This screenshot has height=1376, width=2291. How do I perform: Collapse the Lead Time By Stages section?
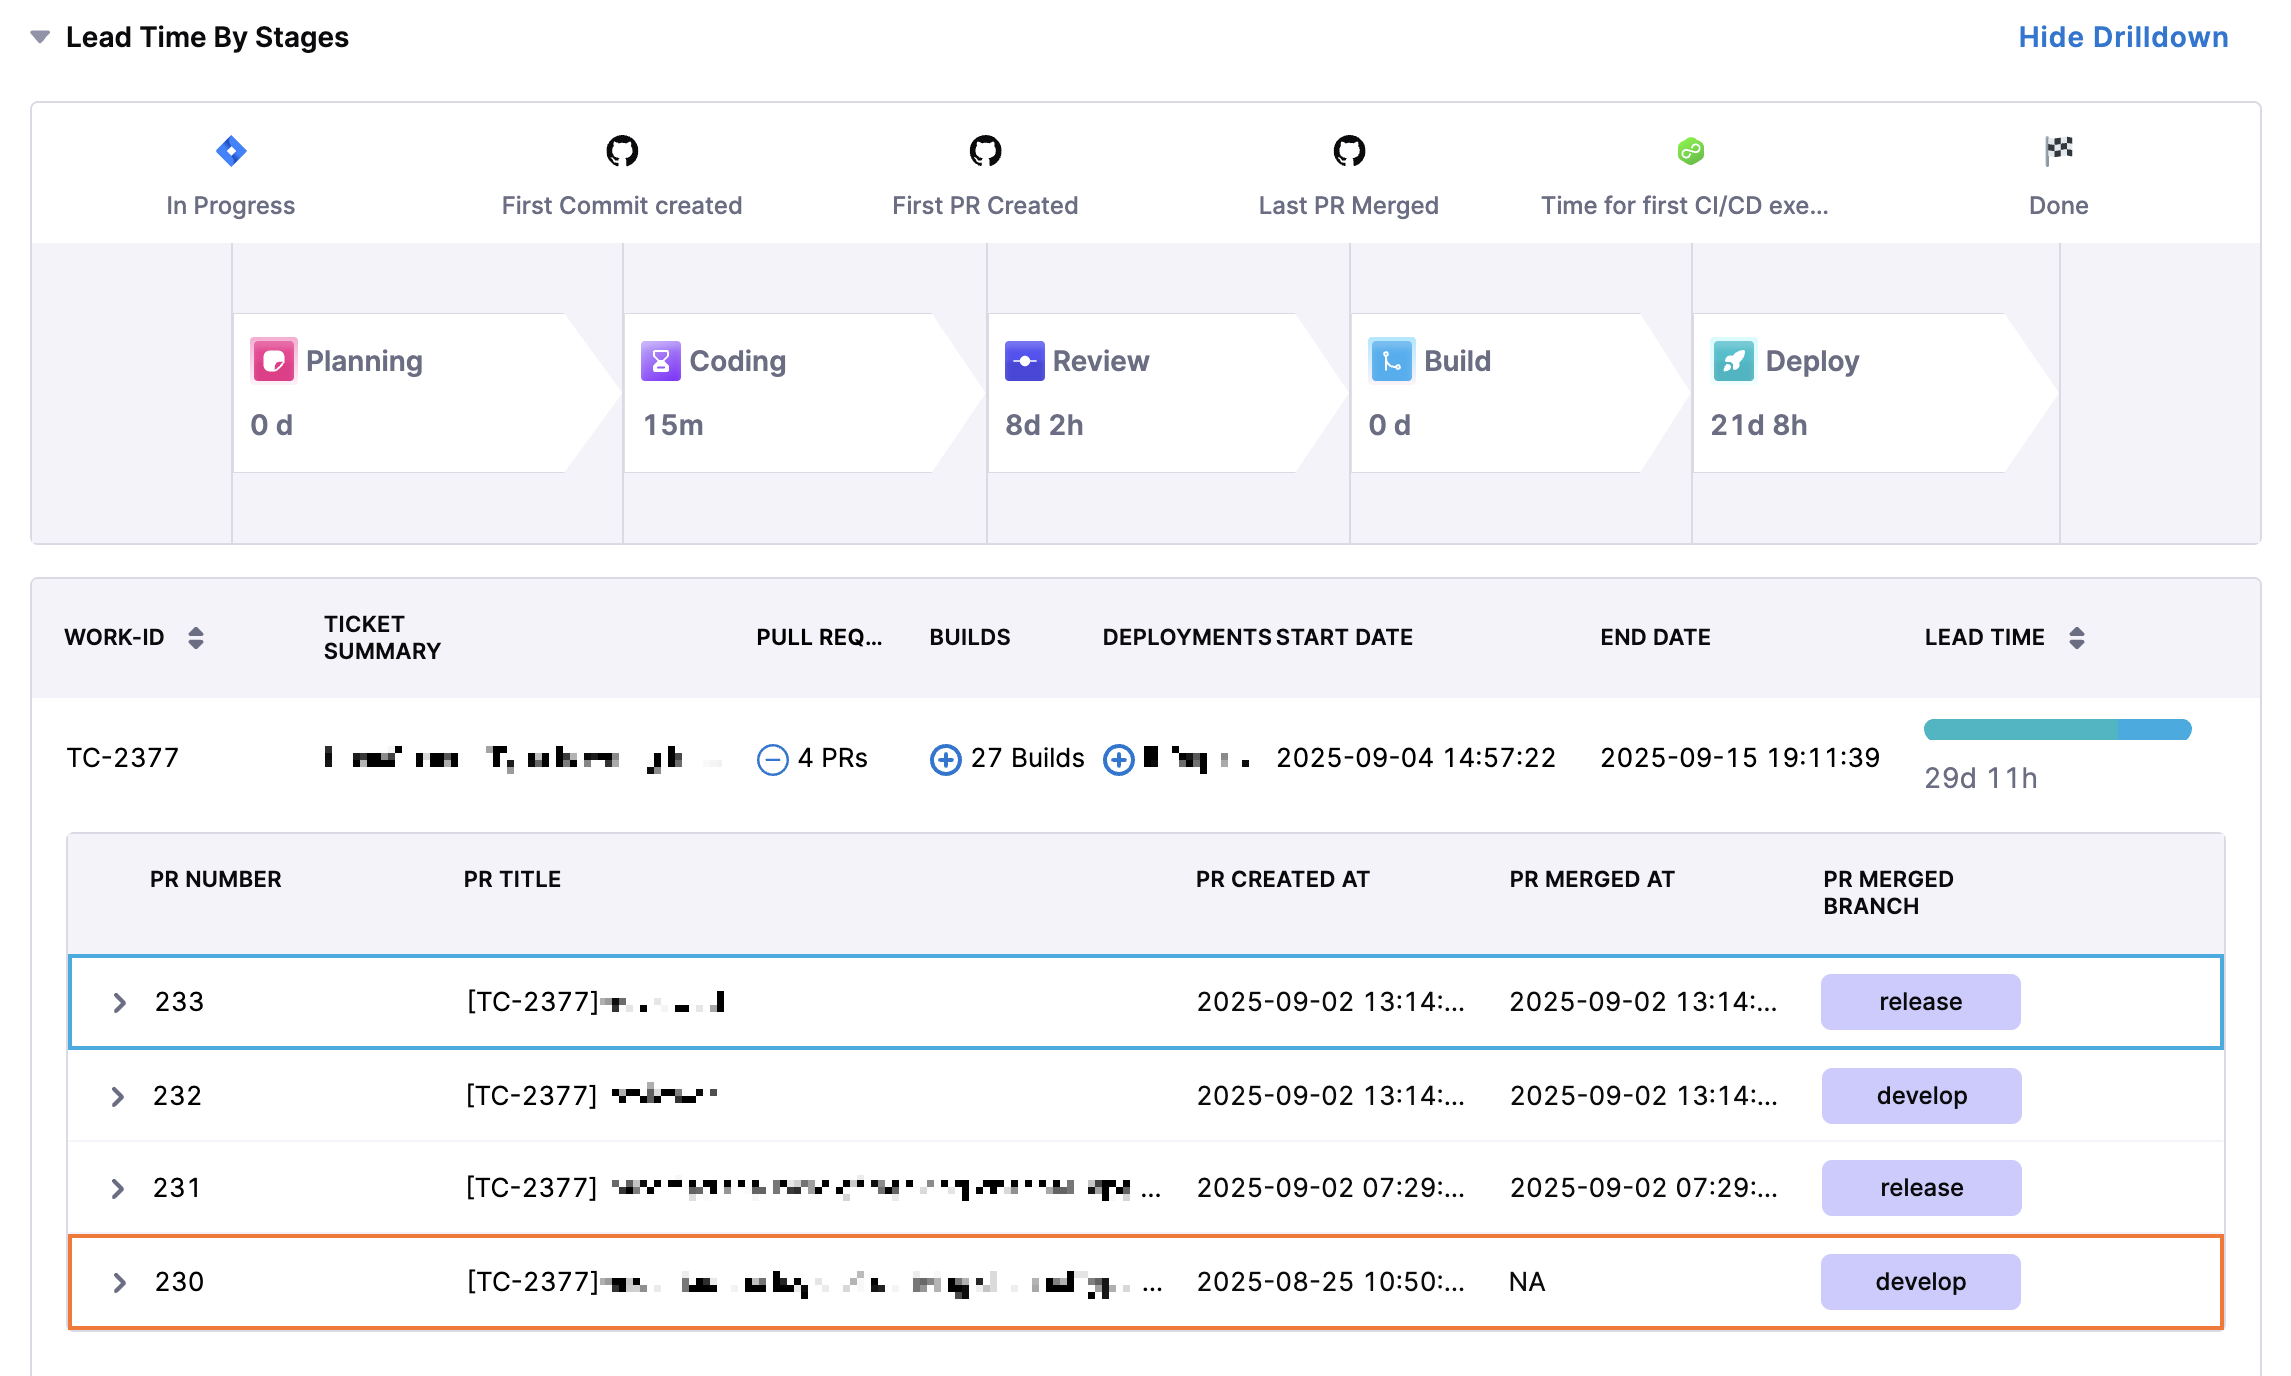[40, 37]
